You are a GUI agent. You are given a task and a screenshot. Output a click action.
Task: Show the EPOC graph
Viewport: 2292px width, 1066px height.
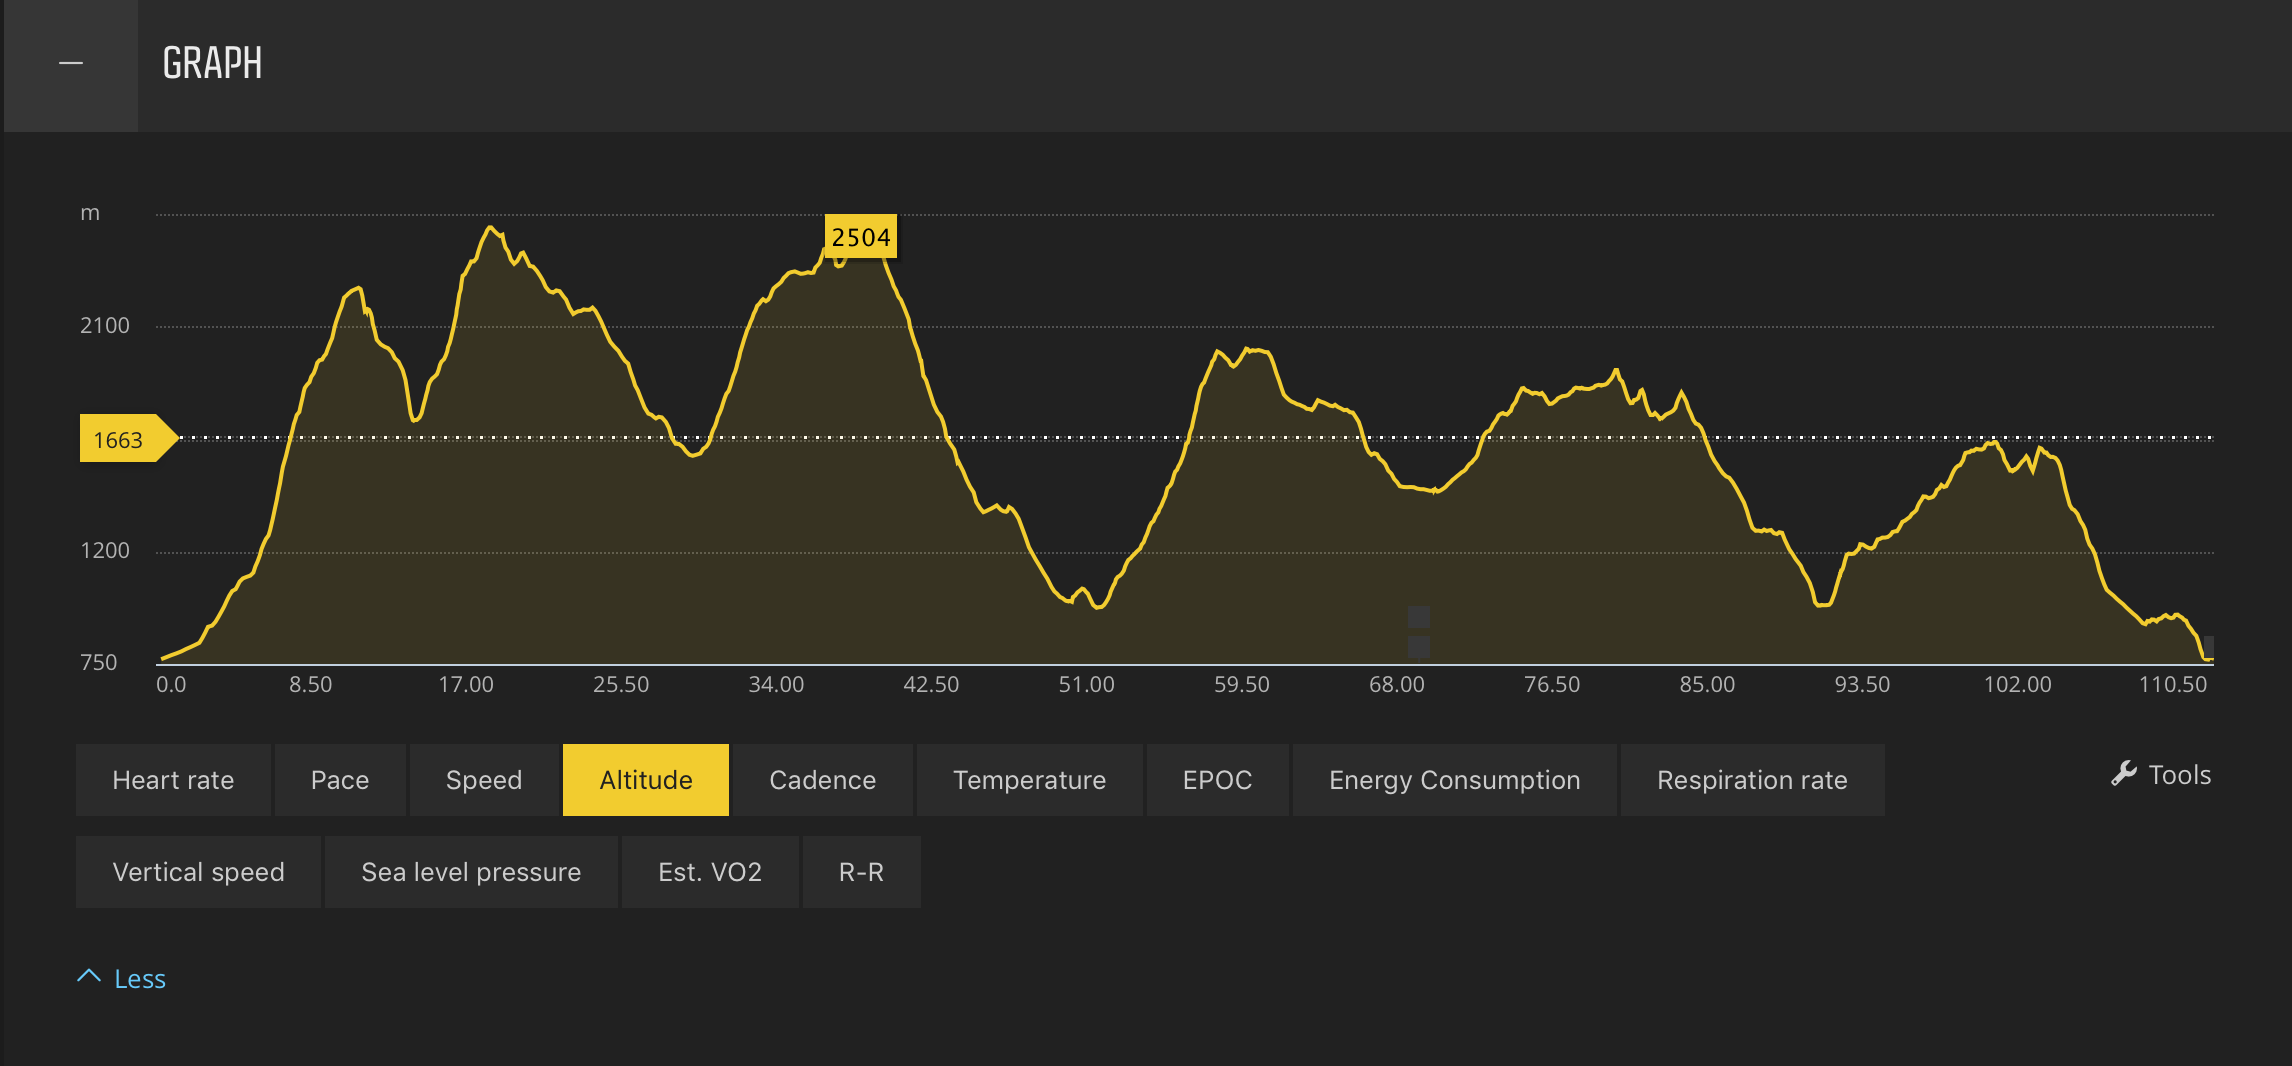[x=1217, y=780]
